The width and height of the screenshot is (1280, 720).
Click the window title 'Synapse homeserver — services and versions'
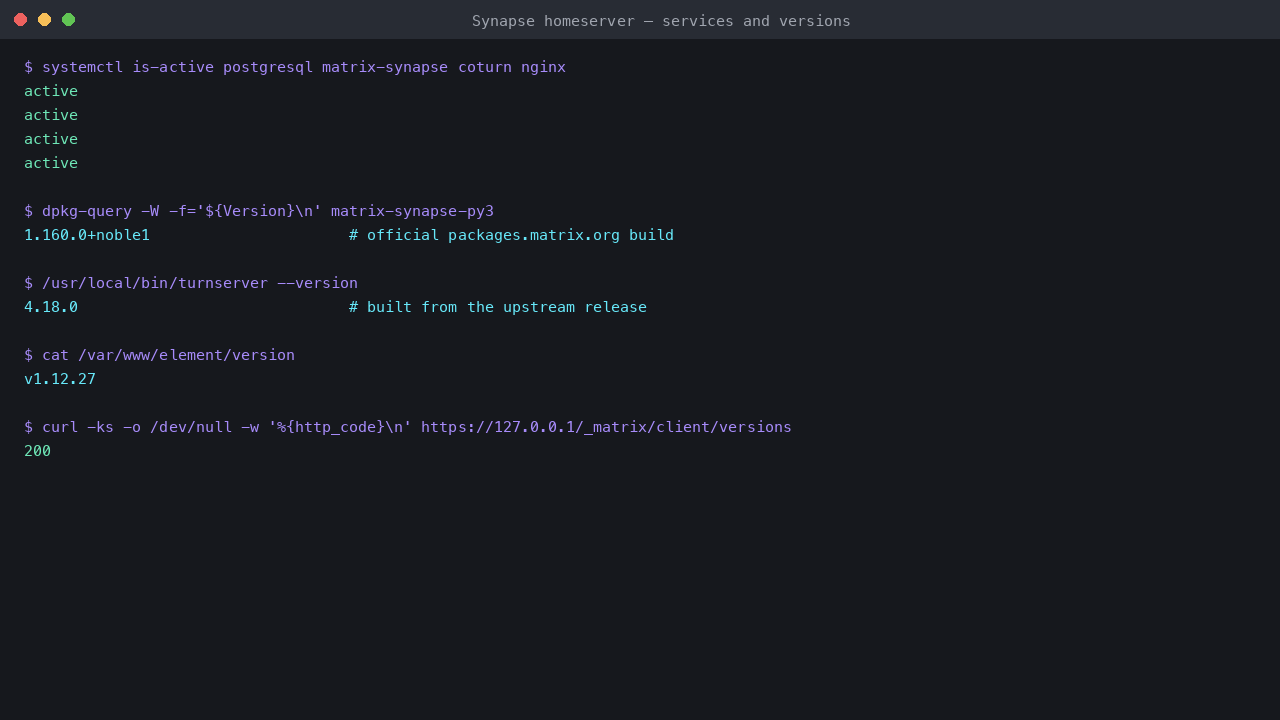[x=661, y=21]
